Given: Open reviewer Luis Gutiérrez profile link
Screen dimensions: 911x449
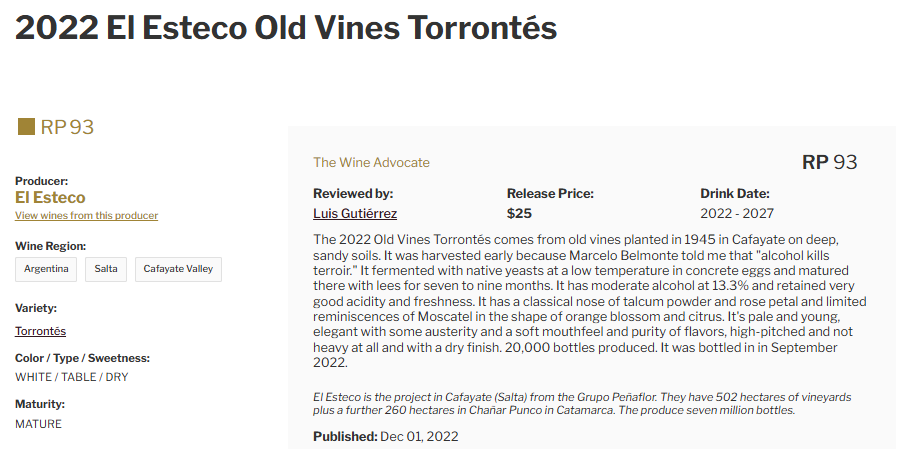Looking at the screenshot, I should pyautogui.click(x=355, y=214).
